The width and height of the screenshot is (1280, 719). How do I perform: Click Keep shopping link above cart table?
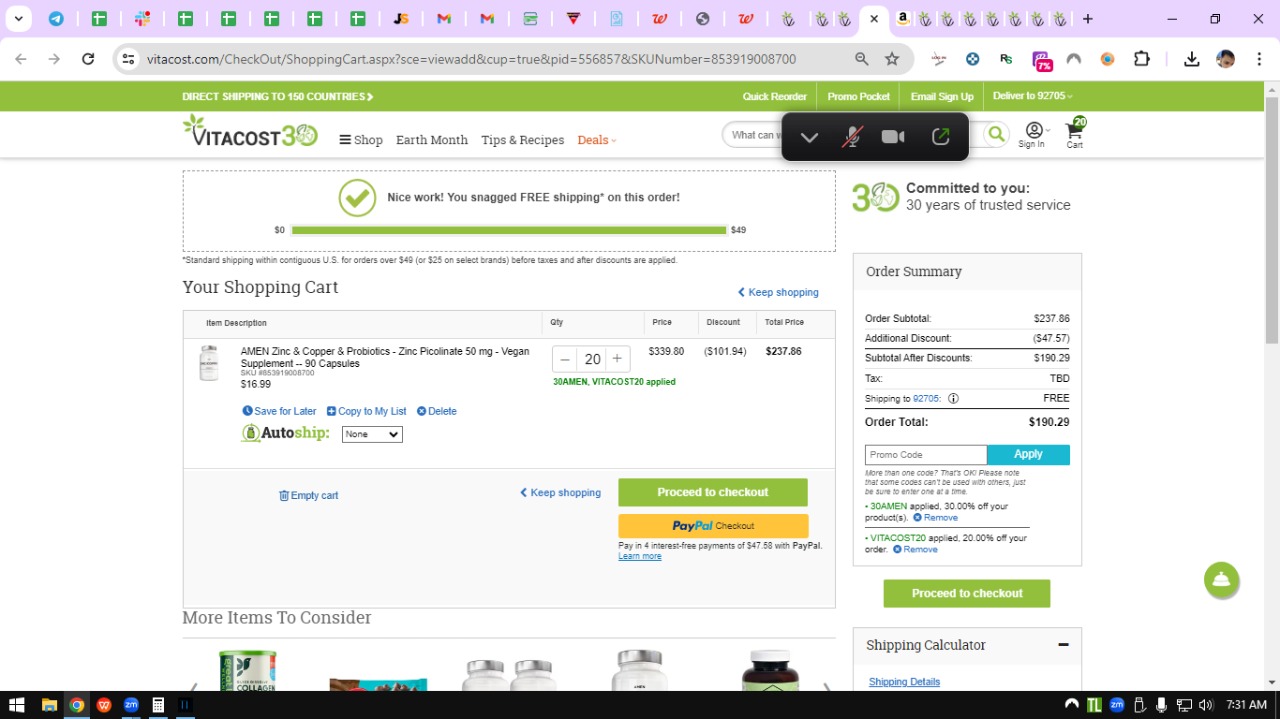point(778,292)
